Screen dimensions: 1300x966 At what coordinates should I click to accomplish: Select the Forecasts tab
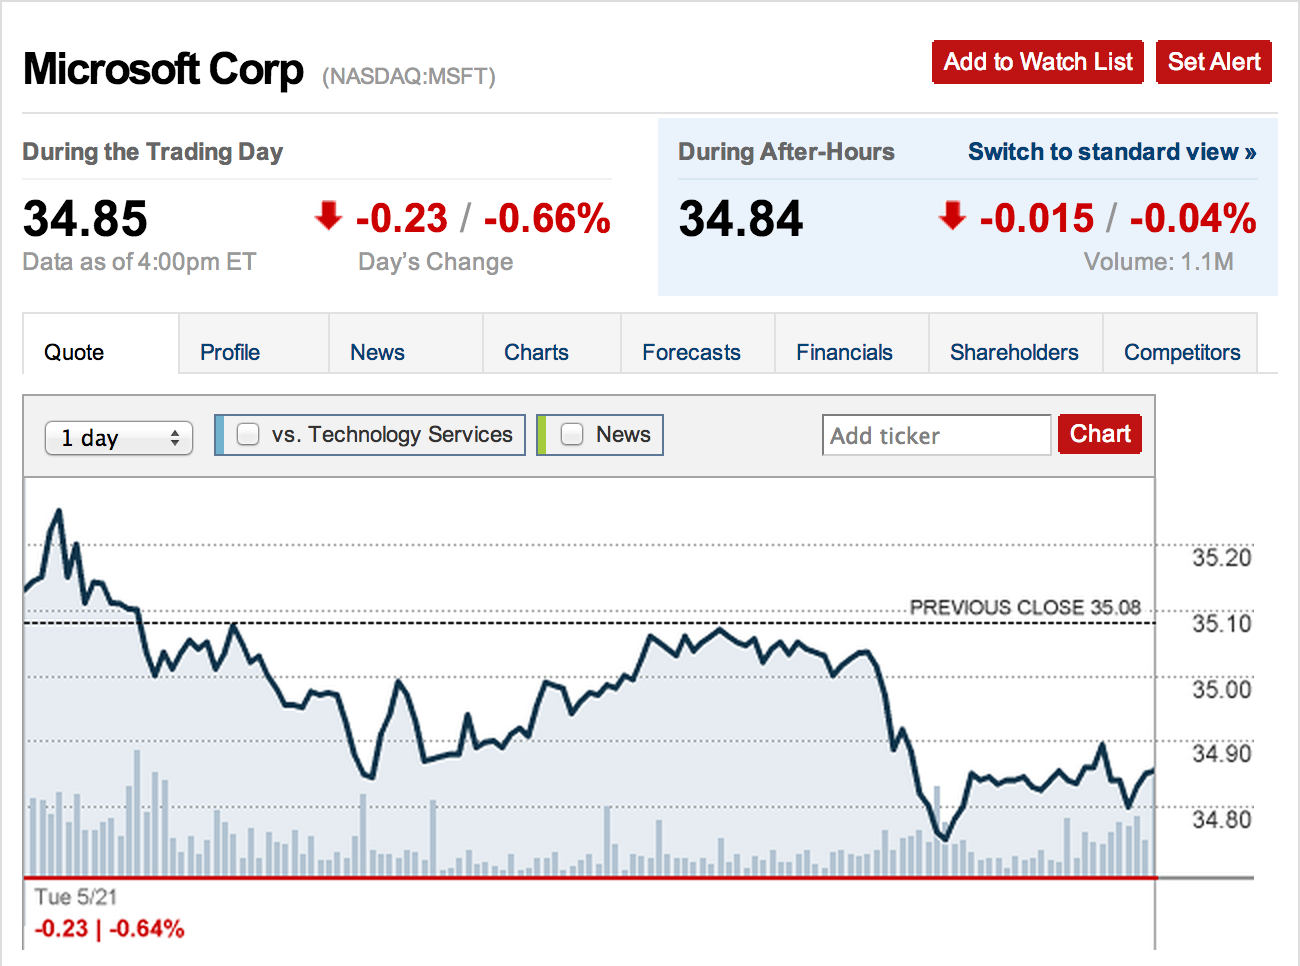[x=691, y=352]
